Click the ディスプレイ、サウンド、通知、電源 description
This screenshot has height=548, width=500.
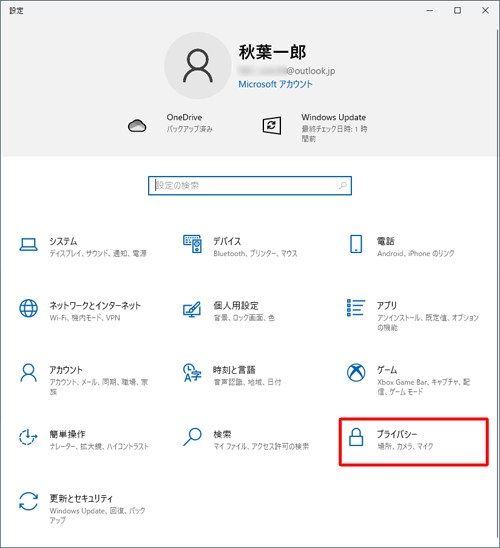[98, 253]
